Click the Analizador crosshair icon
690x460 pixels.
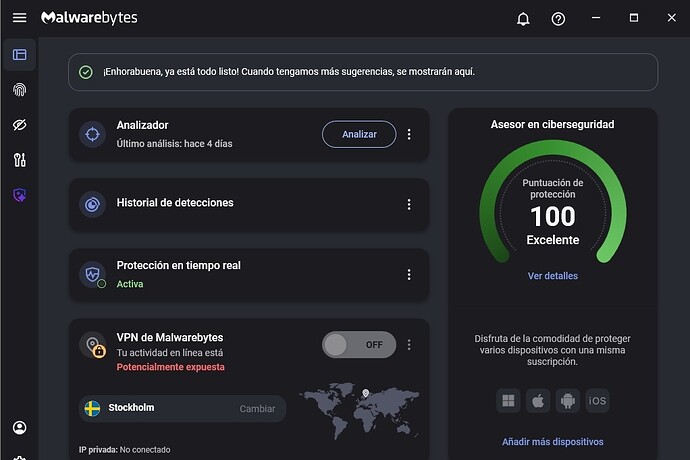(92, 134)
